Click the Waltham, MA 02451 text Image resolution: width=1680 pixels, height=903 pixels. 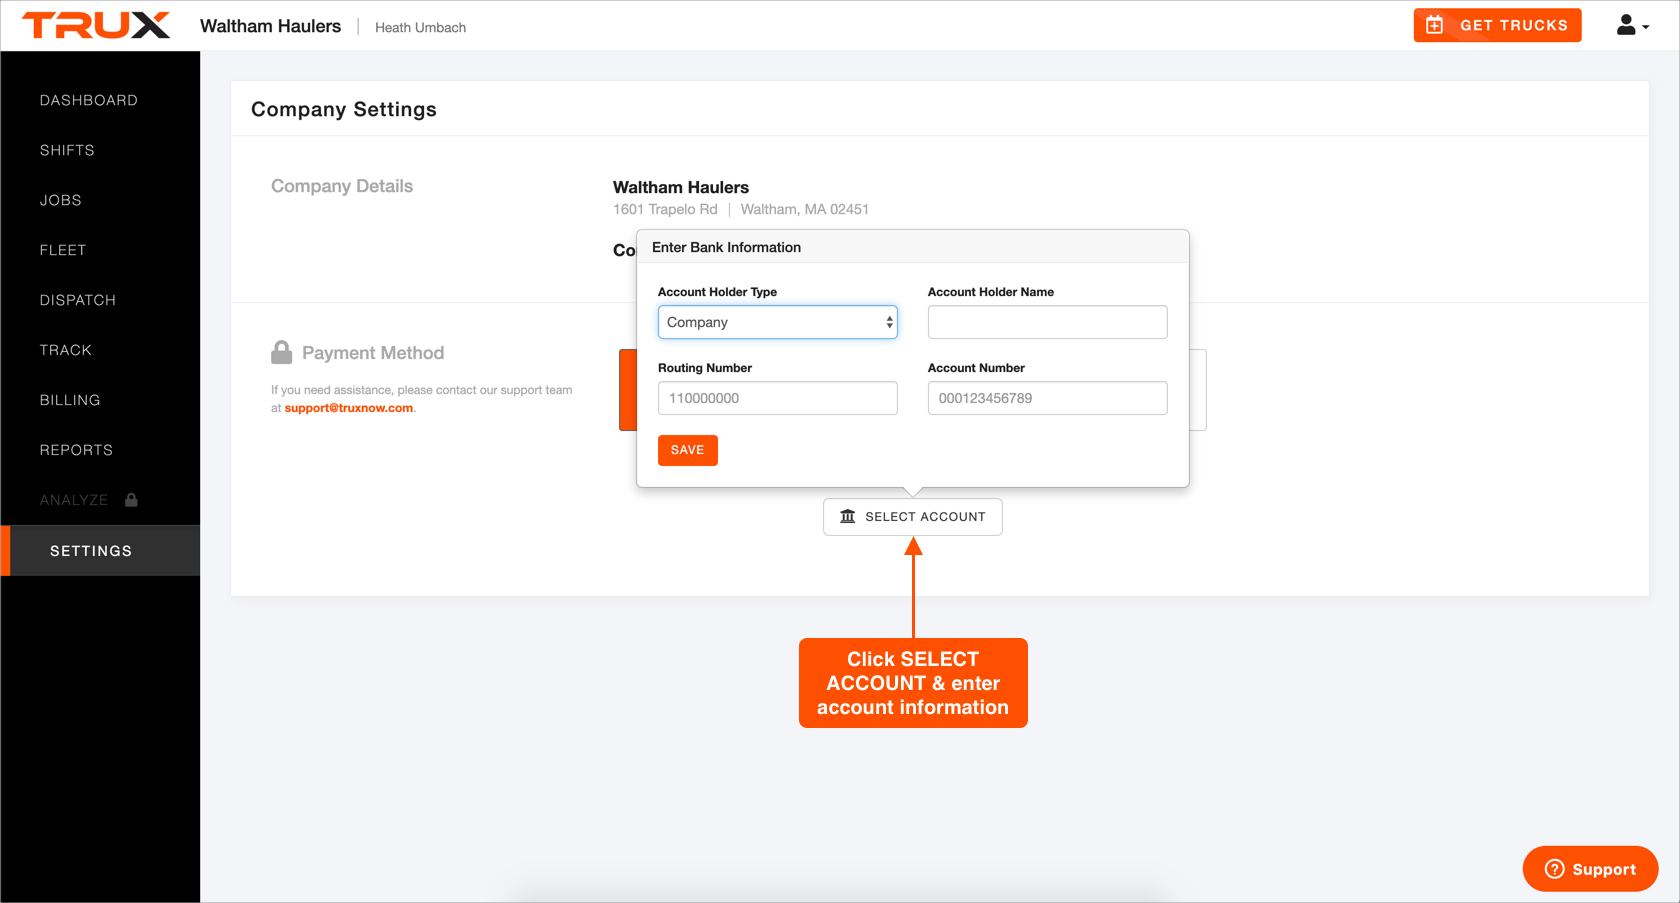[x=804, y=209]
